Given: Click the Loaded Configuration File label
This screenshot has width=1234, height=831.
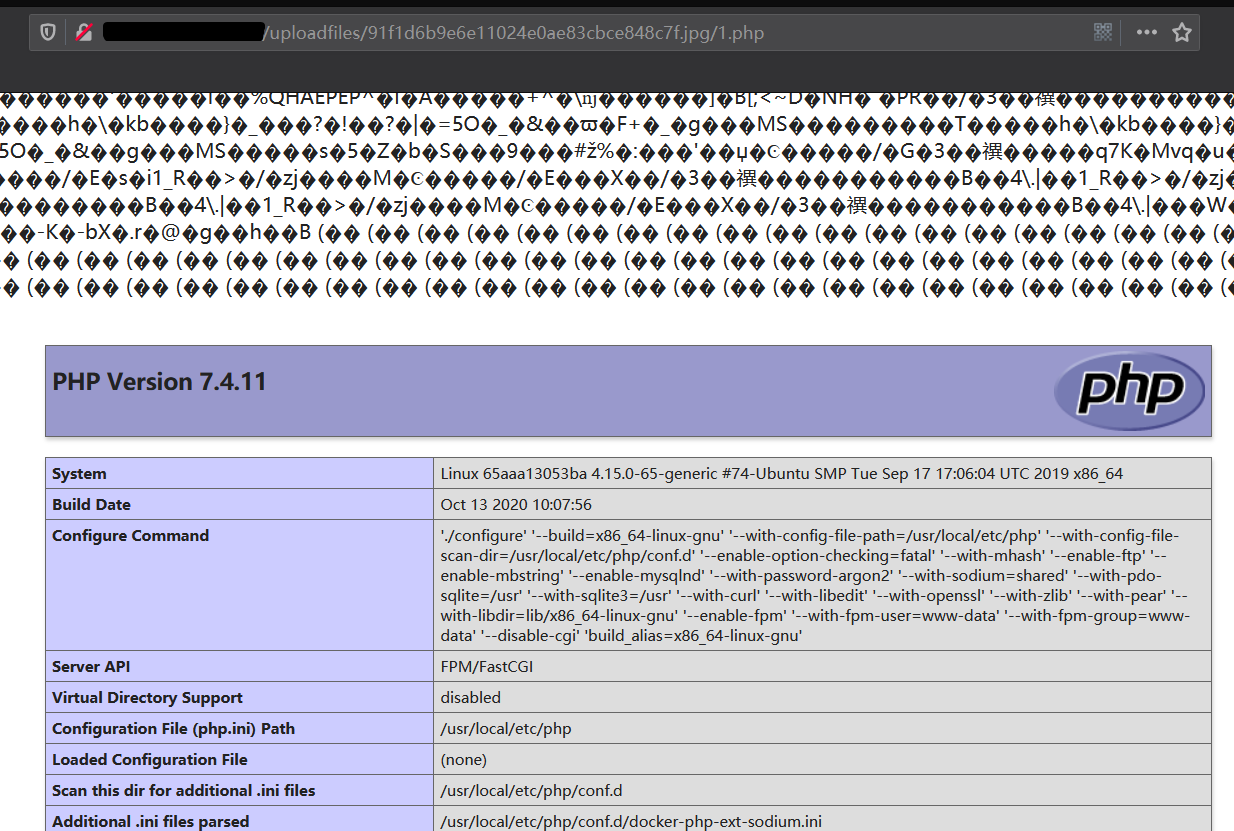Looking at the screenshot, I should 149,760.
